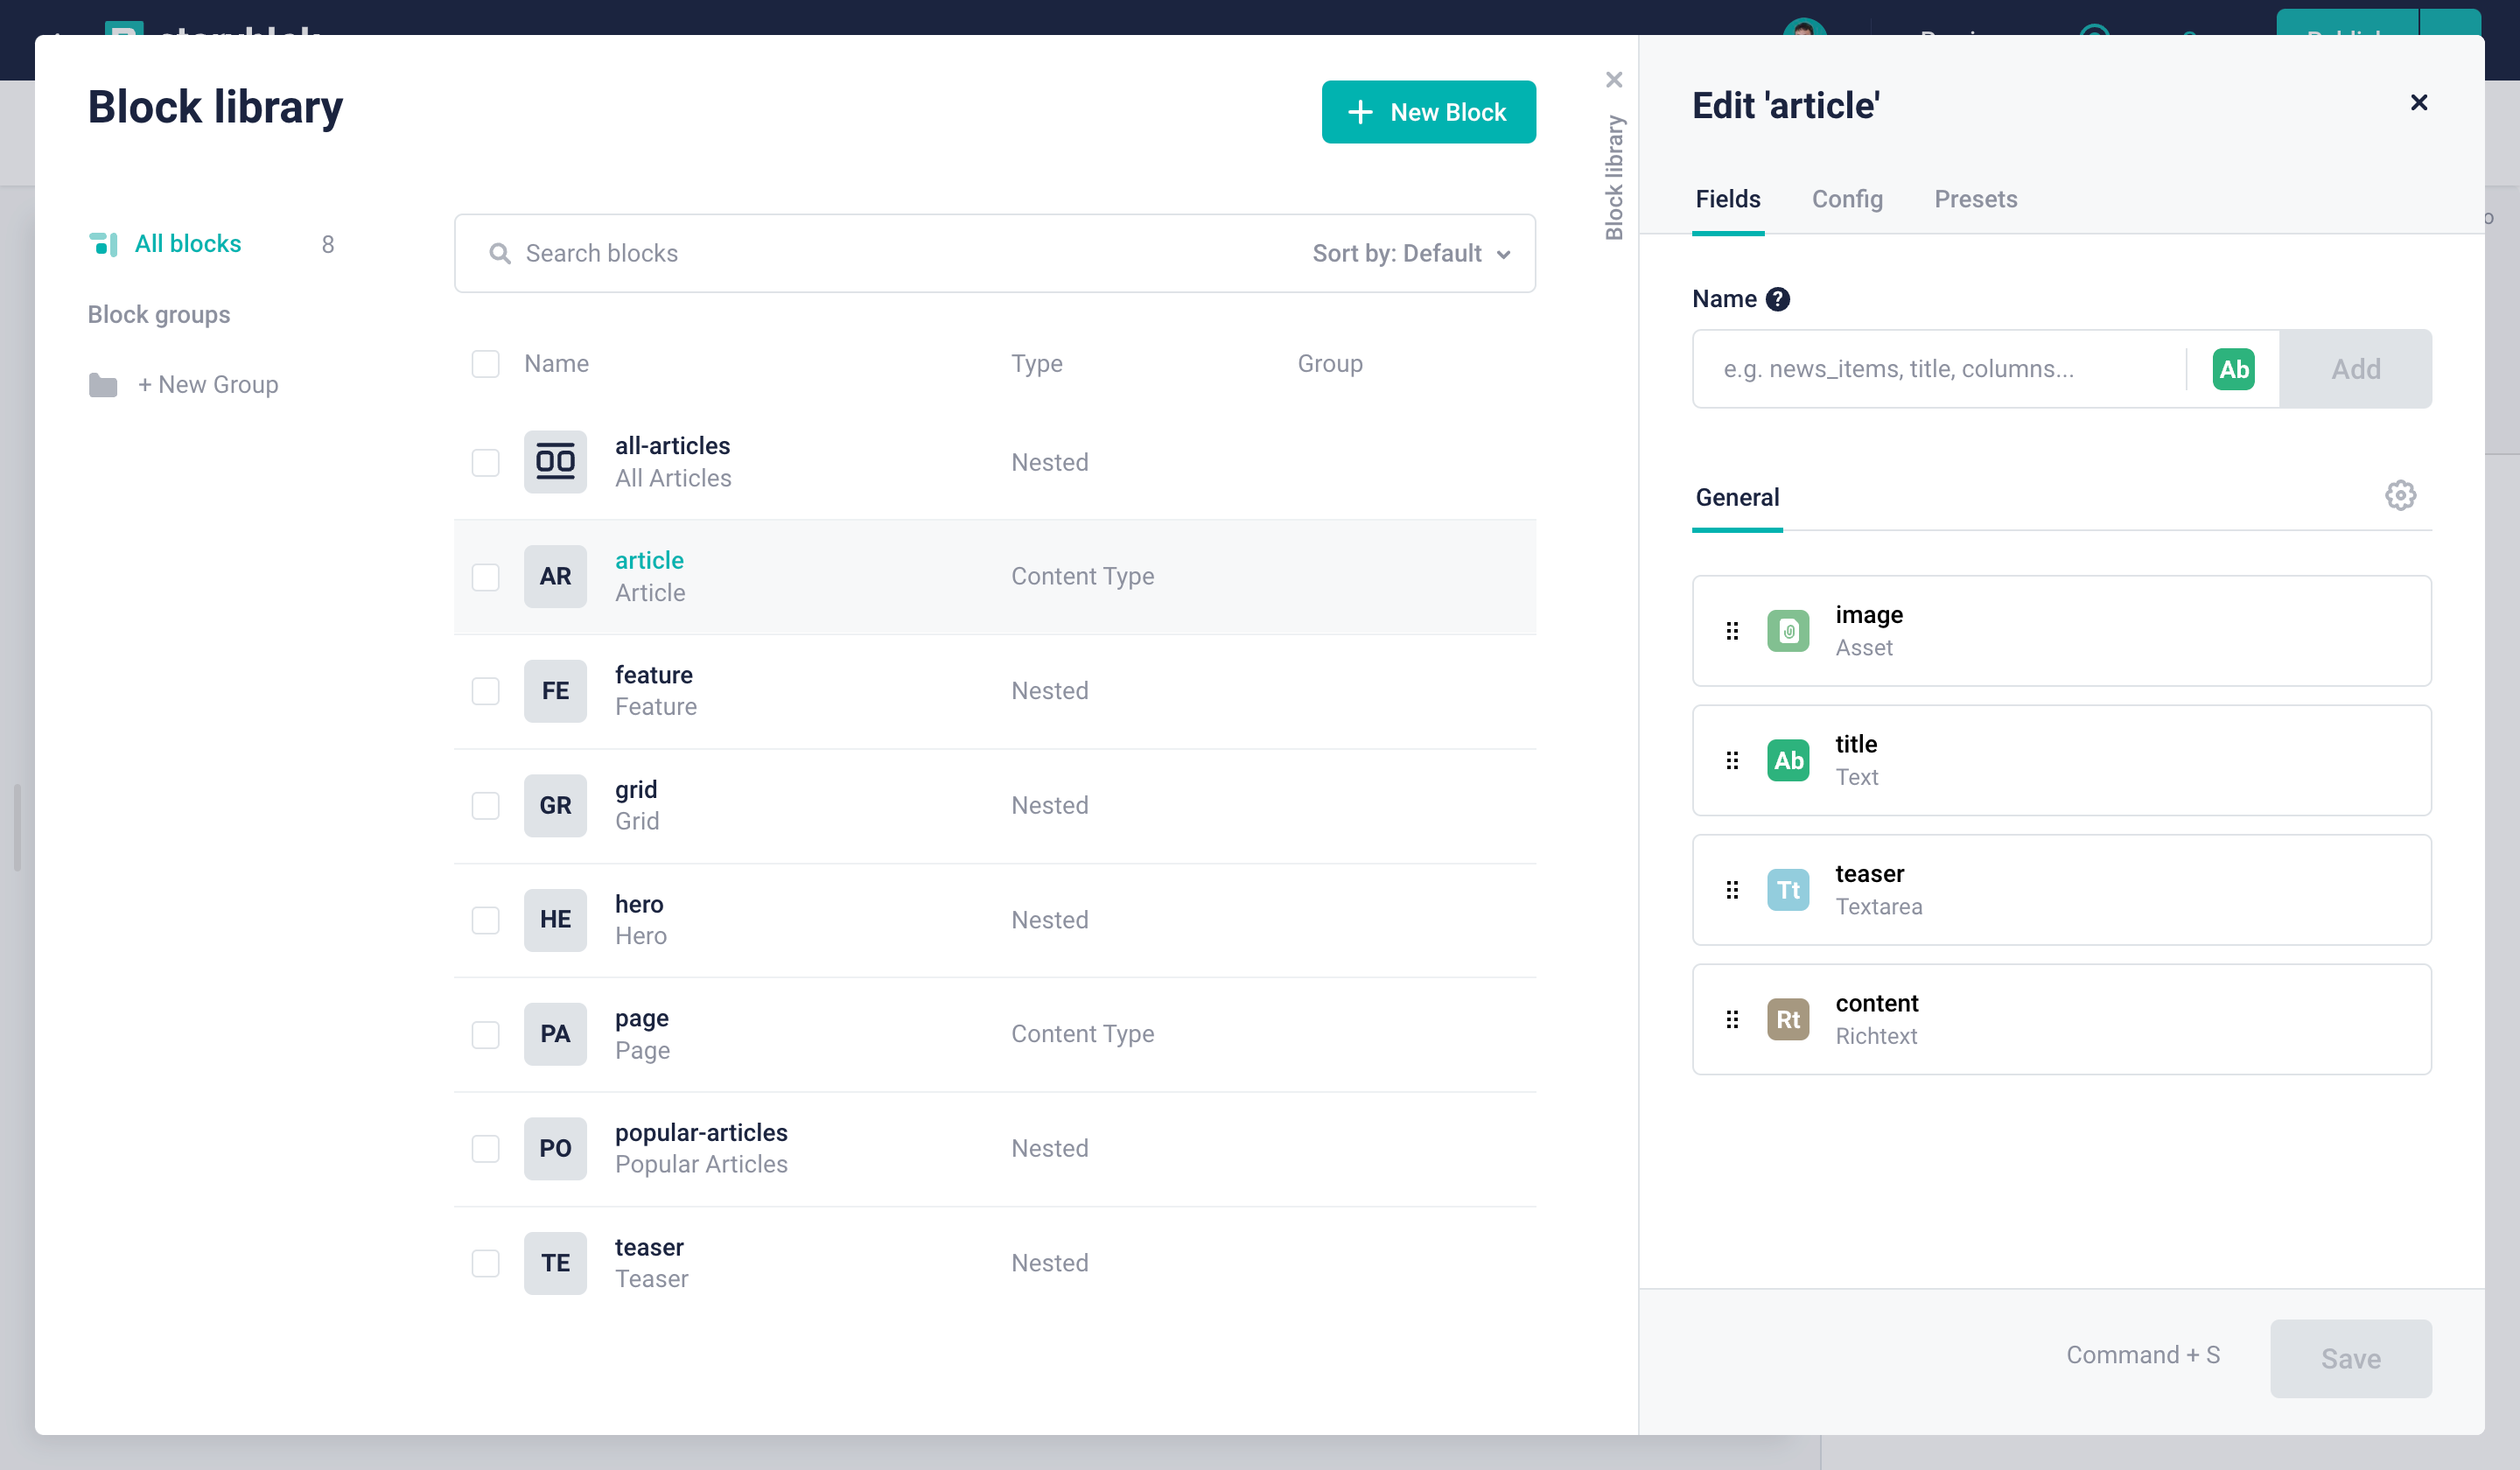Check the page row checkbox
This screenshot has height=1470, width=2520.
[485, 1034]
